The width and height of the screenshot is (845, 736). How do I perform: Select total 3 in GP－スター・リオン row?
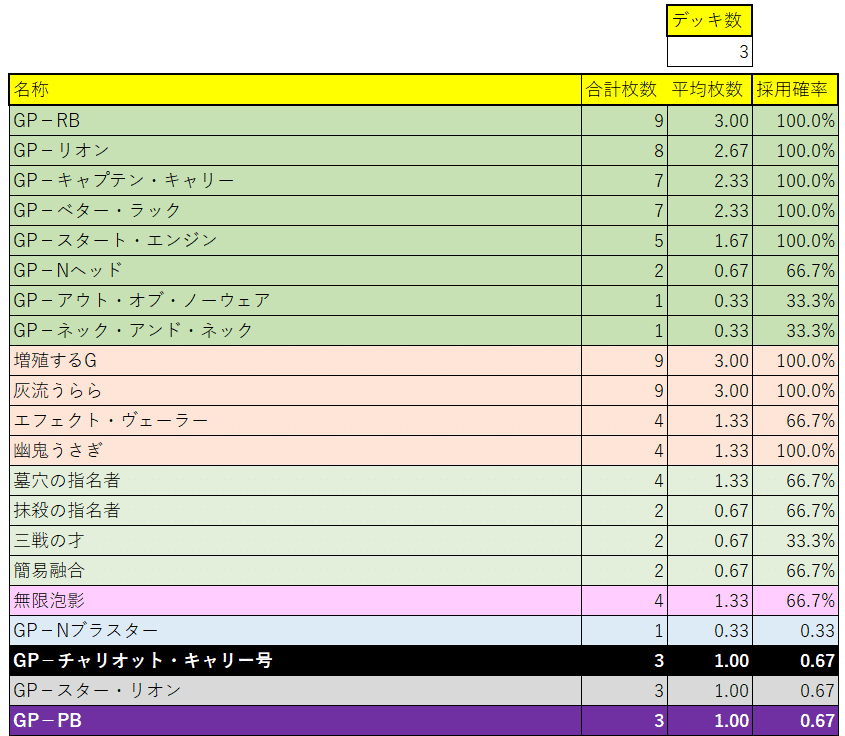[x=624, y=691]
